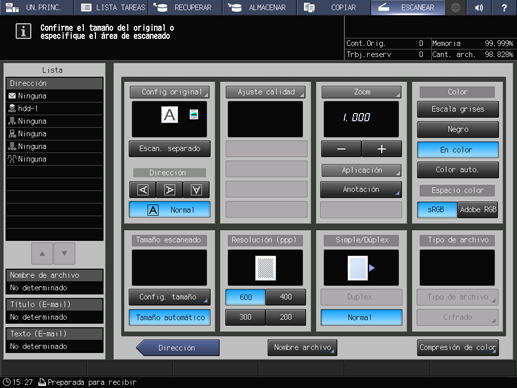Image resolution: width=517 pixels, height=388 pixels.
Task: Select 400 ppp resolution
Action: pyautogui.click(x=286, y=297)
